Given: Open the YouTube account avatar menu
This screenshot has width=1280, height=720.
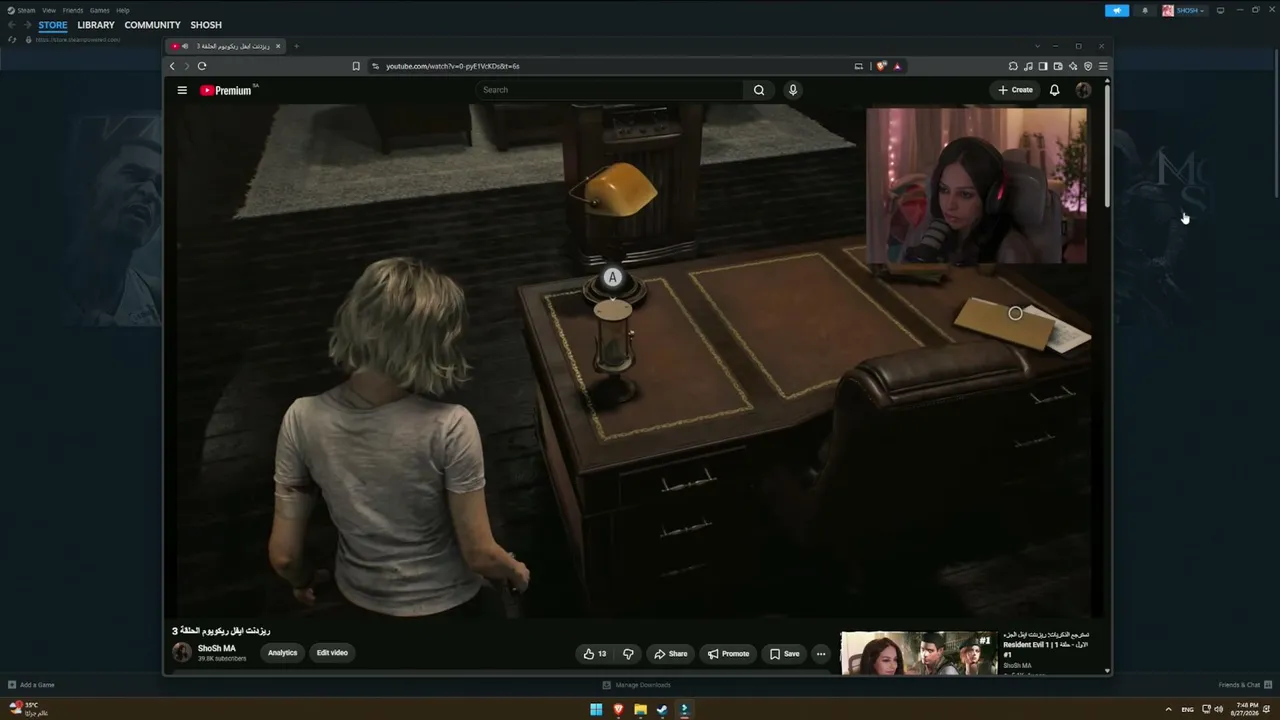Looking at the screenshot, I should point(1083,90).
